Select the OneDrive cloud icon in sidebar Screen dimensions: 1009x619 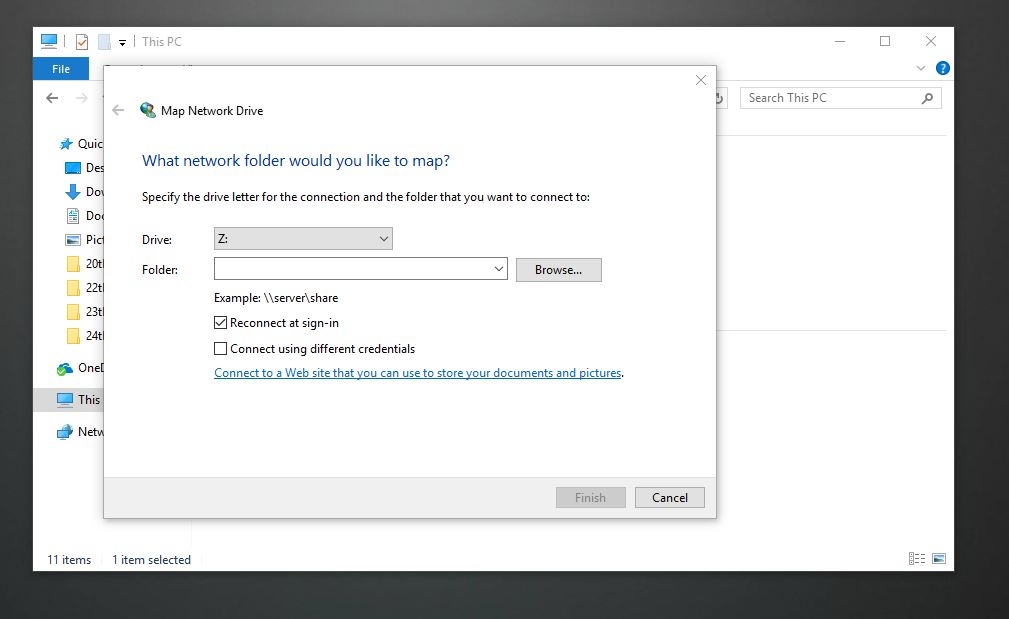(x=64, y=369)
